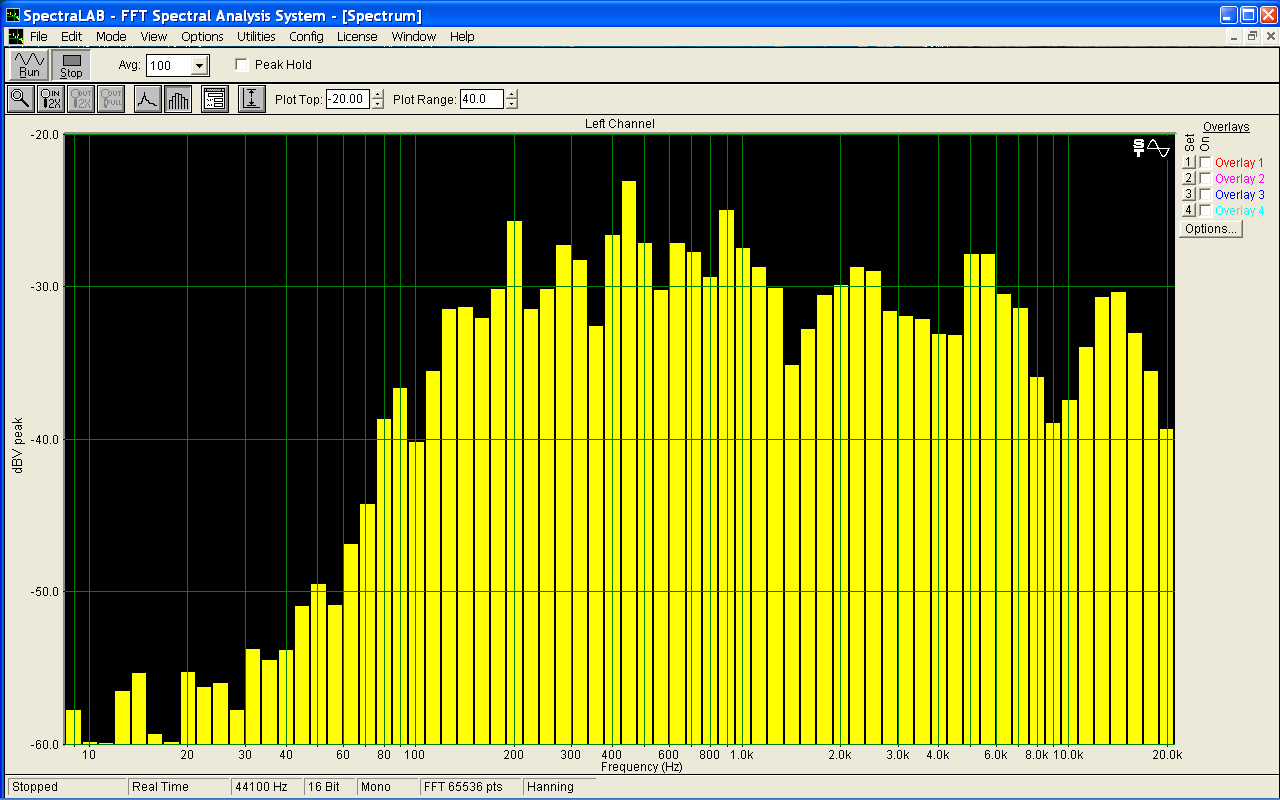Click the Overlays heading label
Viewport: 1280px width, 800px height.
point(1226,127)
